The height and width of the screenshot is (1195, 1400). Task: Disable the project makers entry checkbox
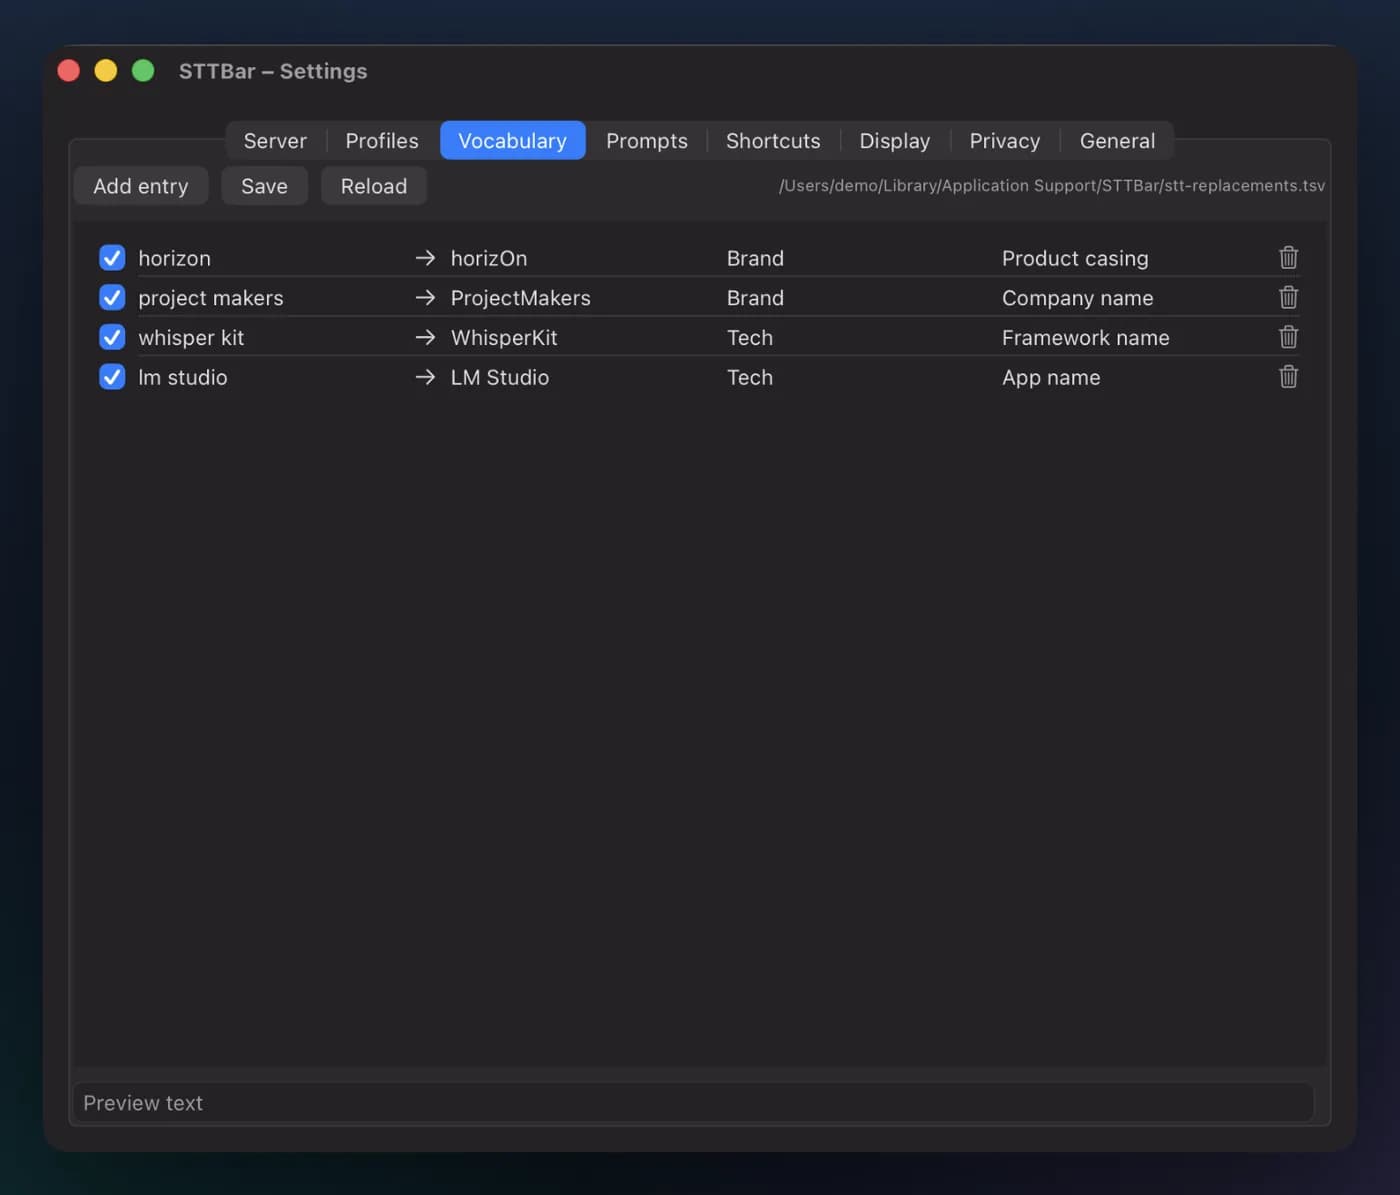(x=112, y=298)
